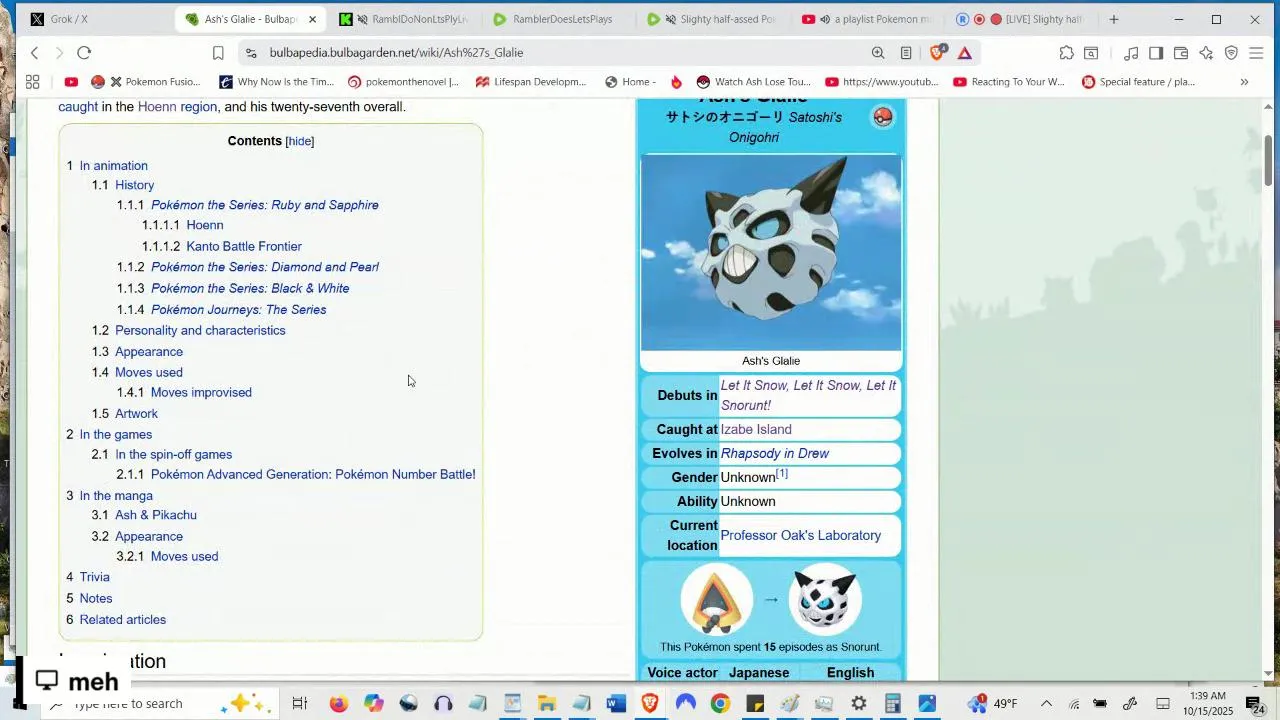
Task: Jump to 1.1.1.2 Kanto Battle Frontier section
Action: (x=244, y=246)
